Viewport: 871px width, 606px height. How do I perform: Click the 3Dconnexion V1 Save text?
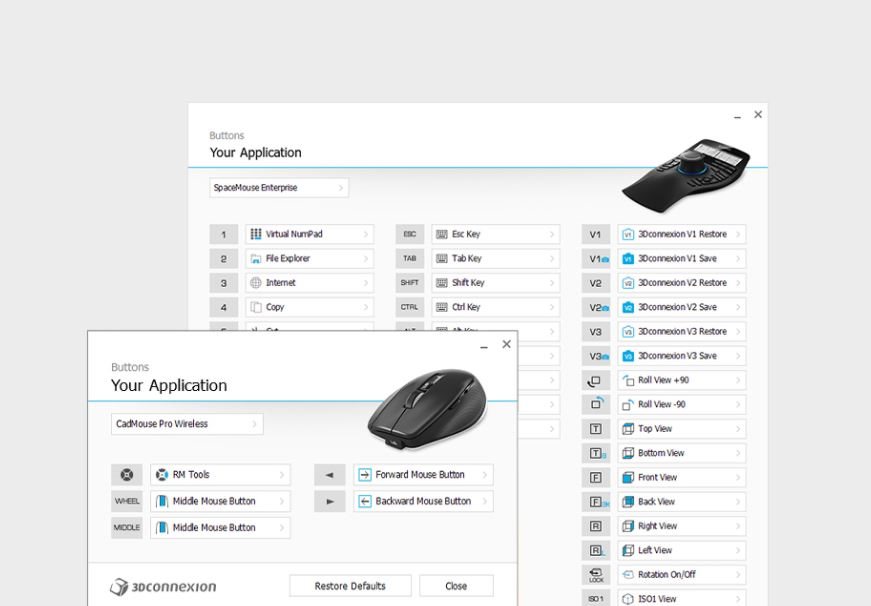pyautogui.click(x=677, y=259)
